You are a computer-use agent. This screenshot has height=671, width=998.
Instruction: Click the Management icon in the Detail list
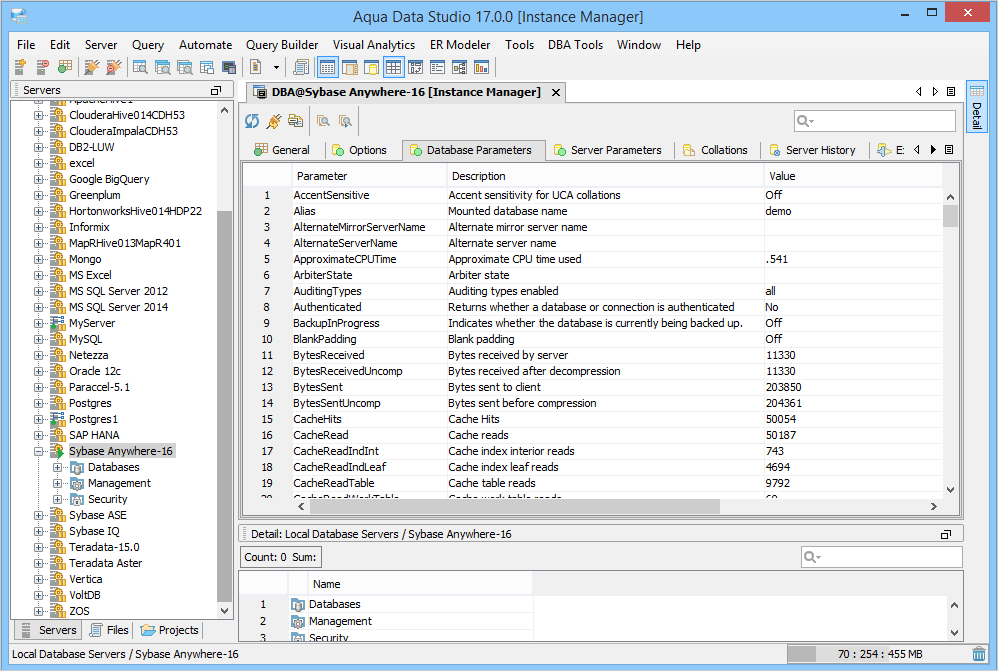297,621
